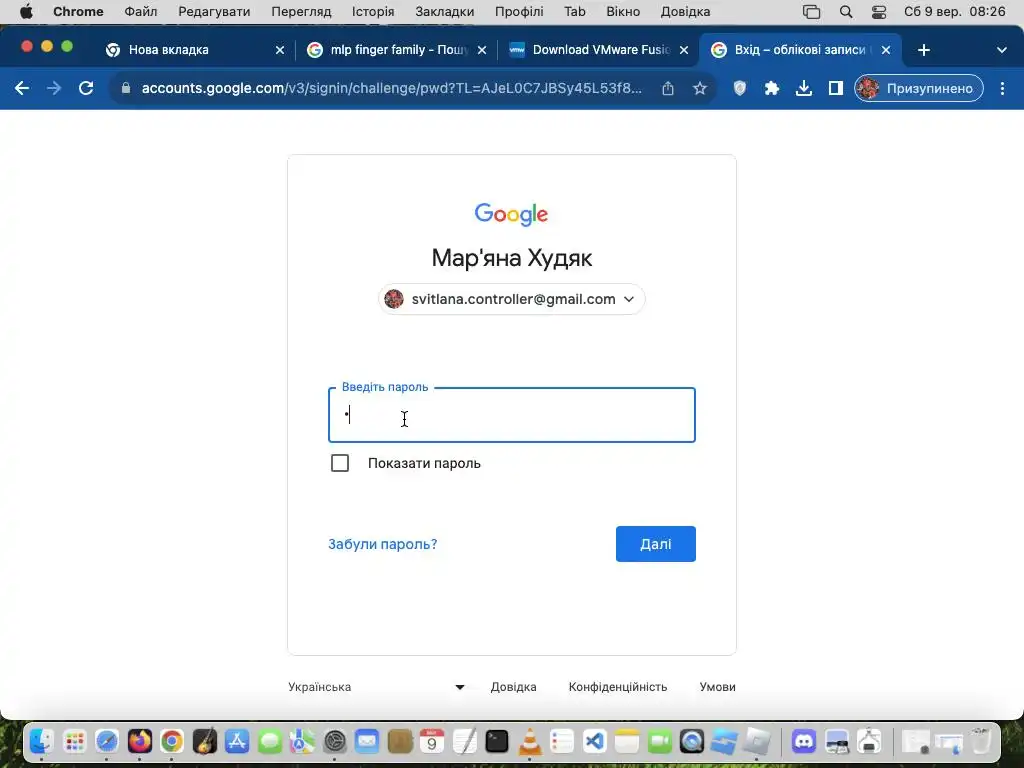Open a new tab with the plus button
The image size is (1024, 768).
tap(923, 50)
